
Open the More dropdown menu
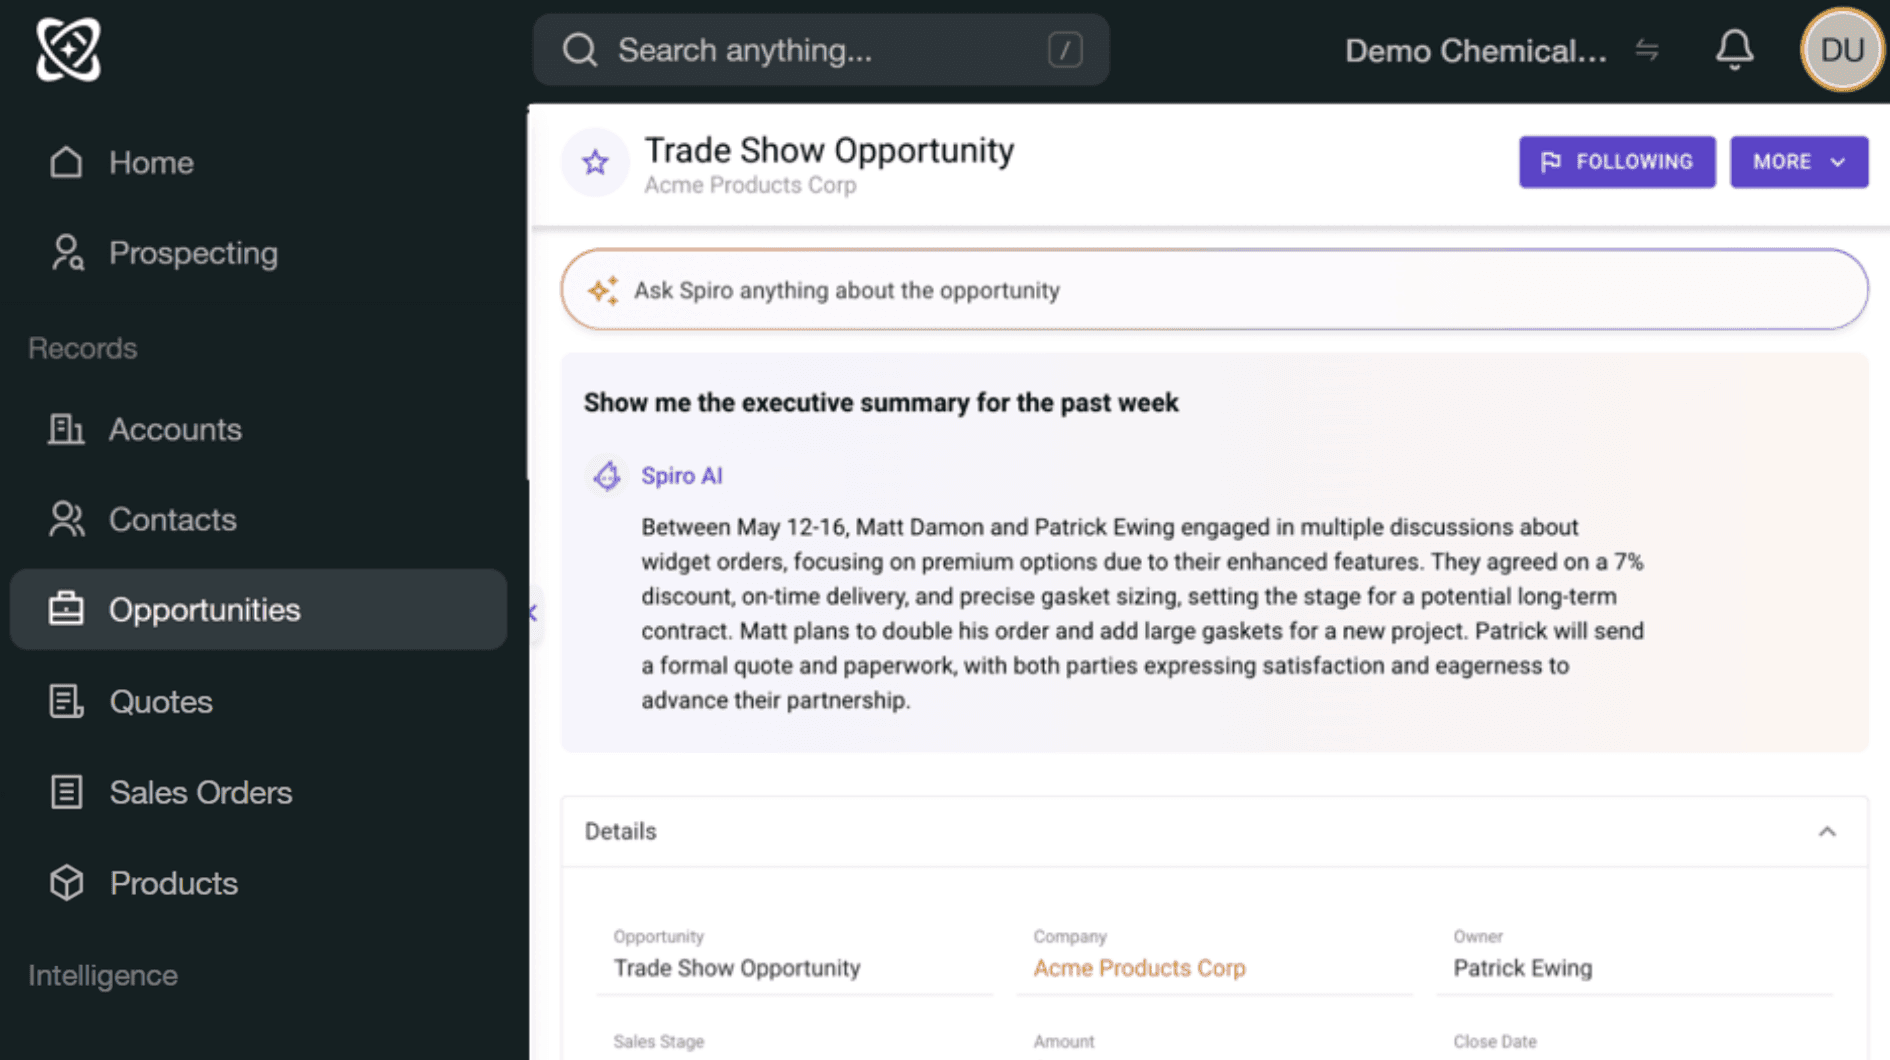tap(1799, 162)
